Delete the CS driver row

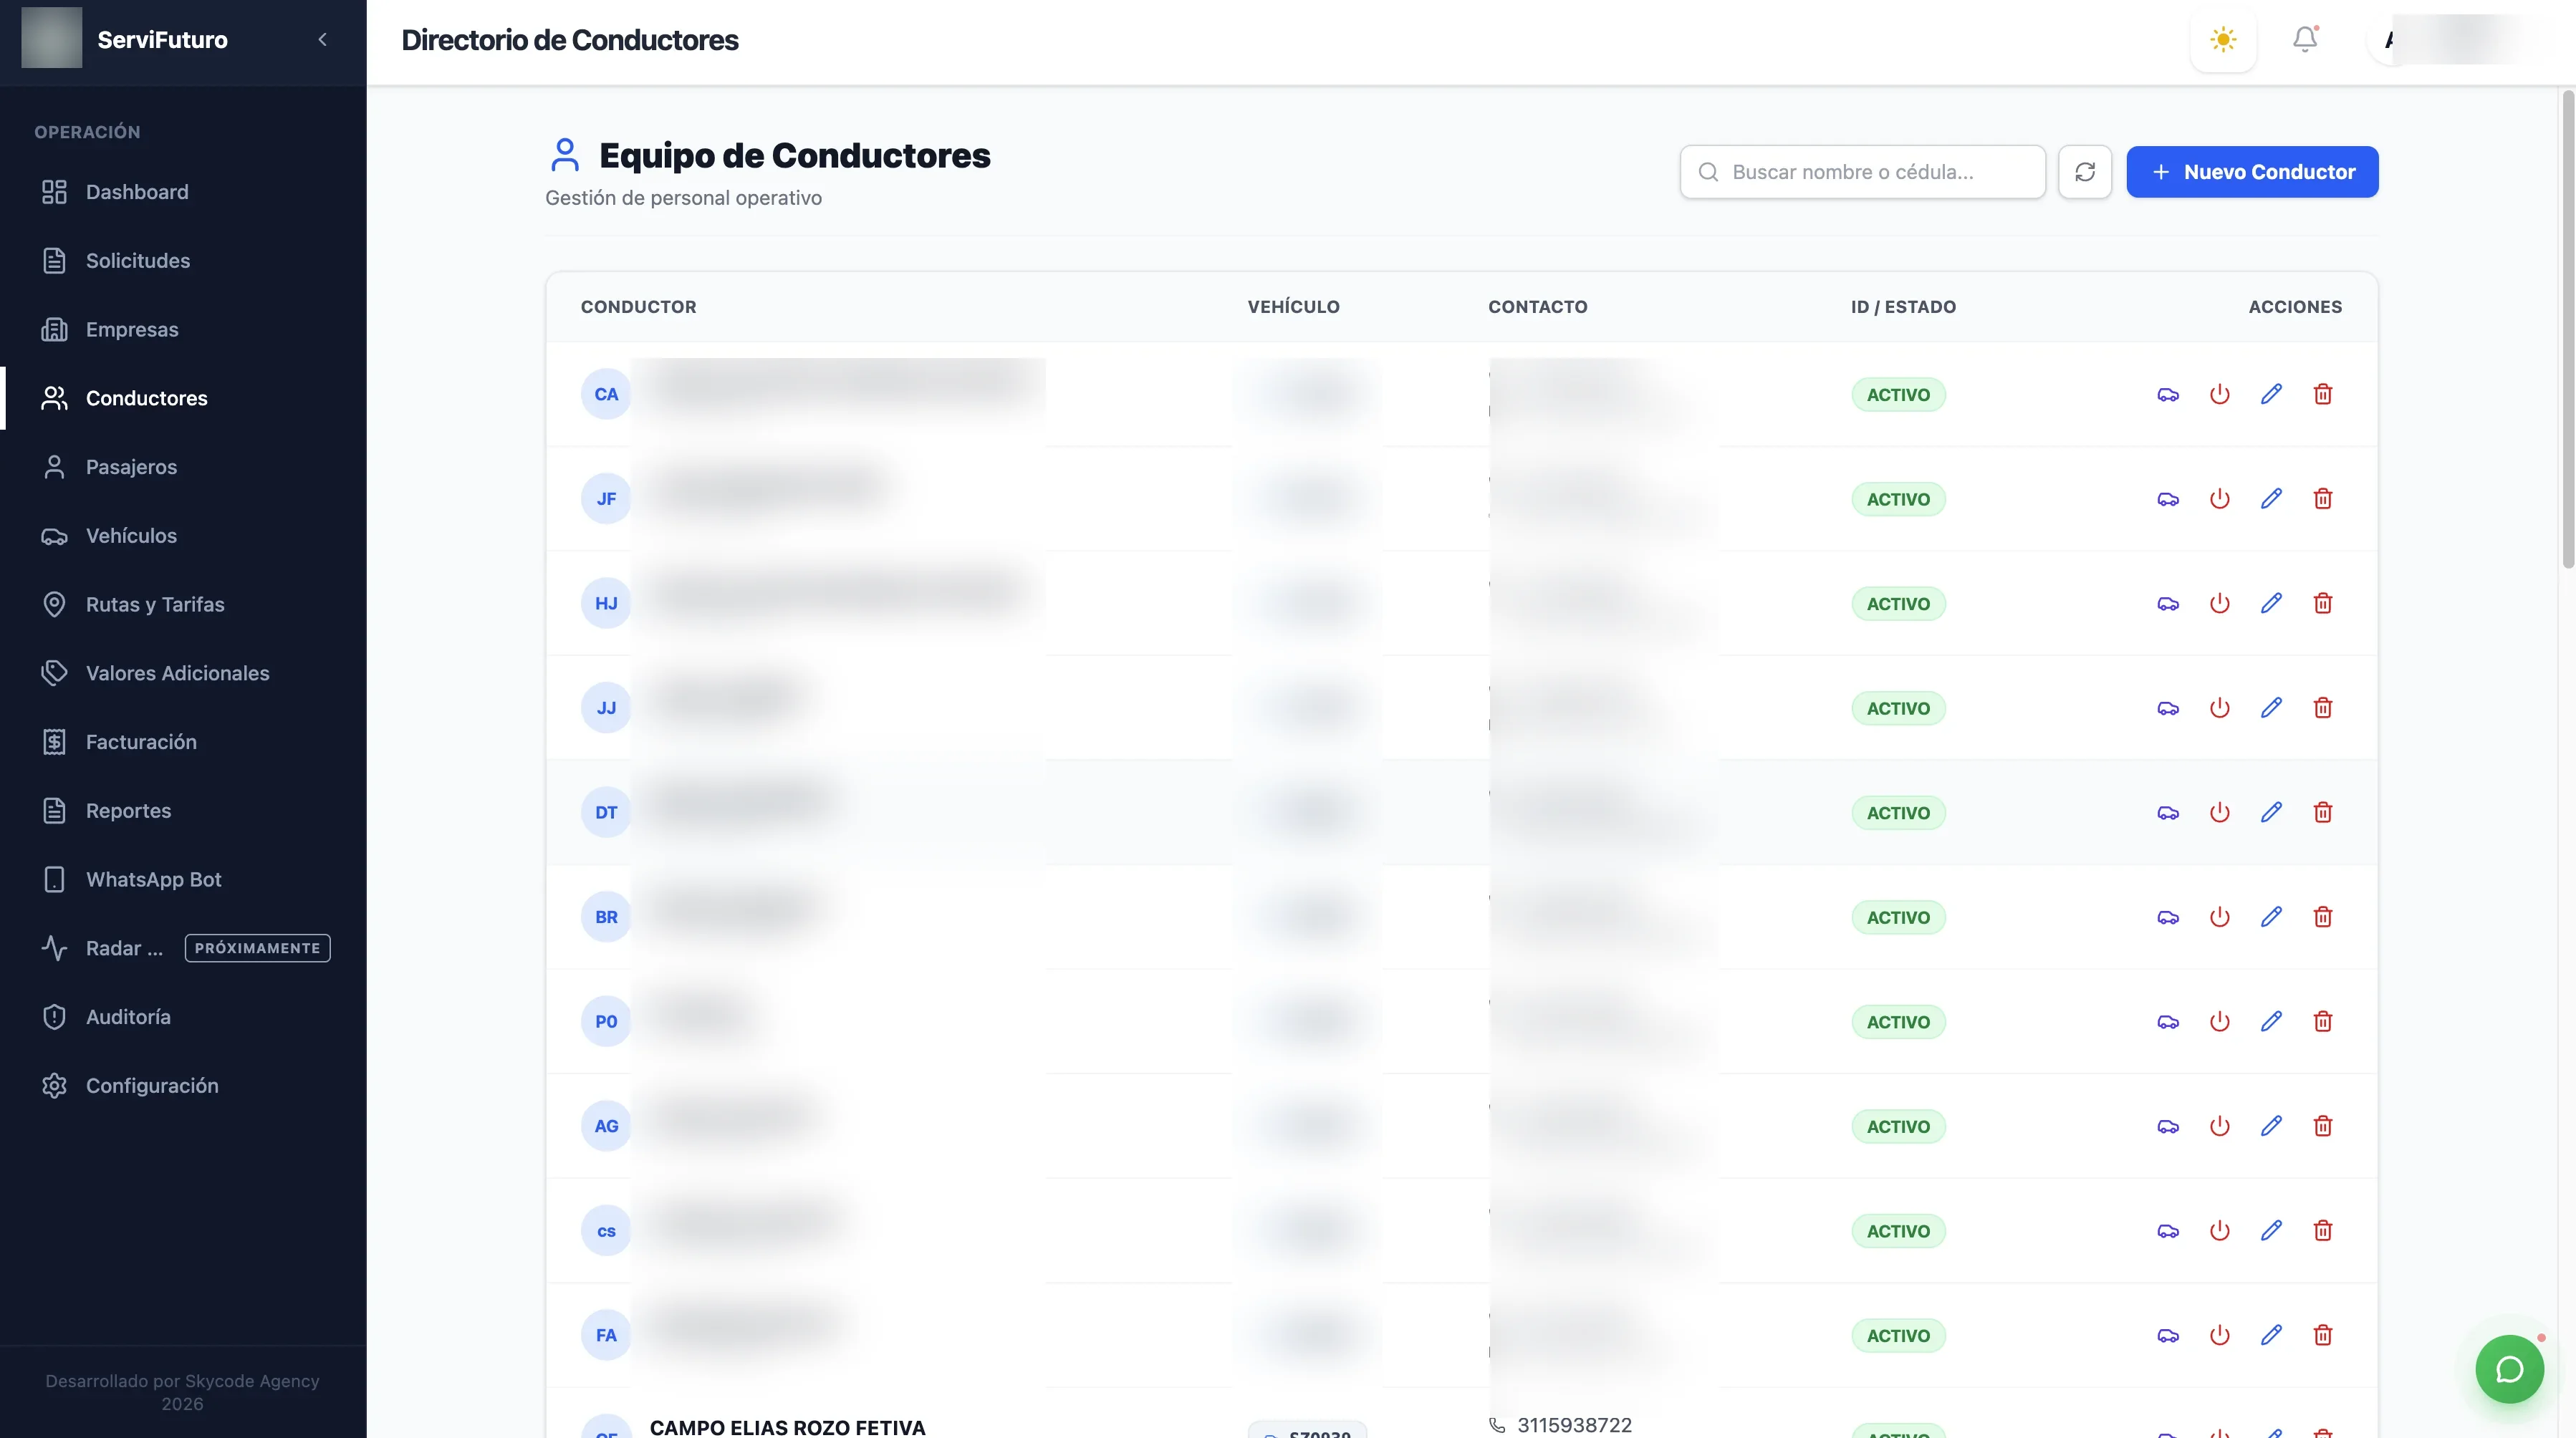pyautogui.click(x=2323, y=1230)
